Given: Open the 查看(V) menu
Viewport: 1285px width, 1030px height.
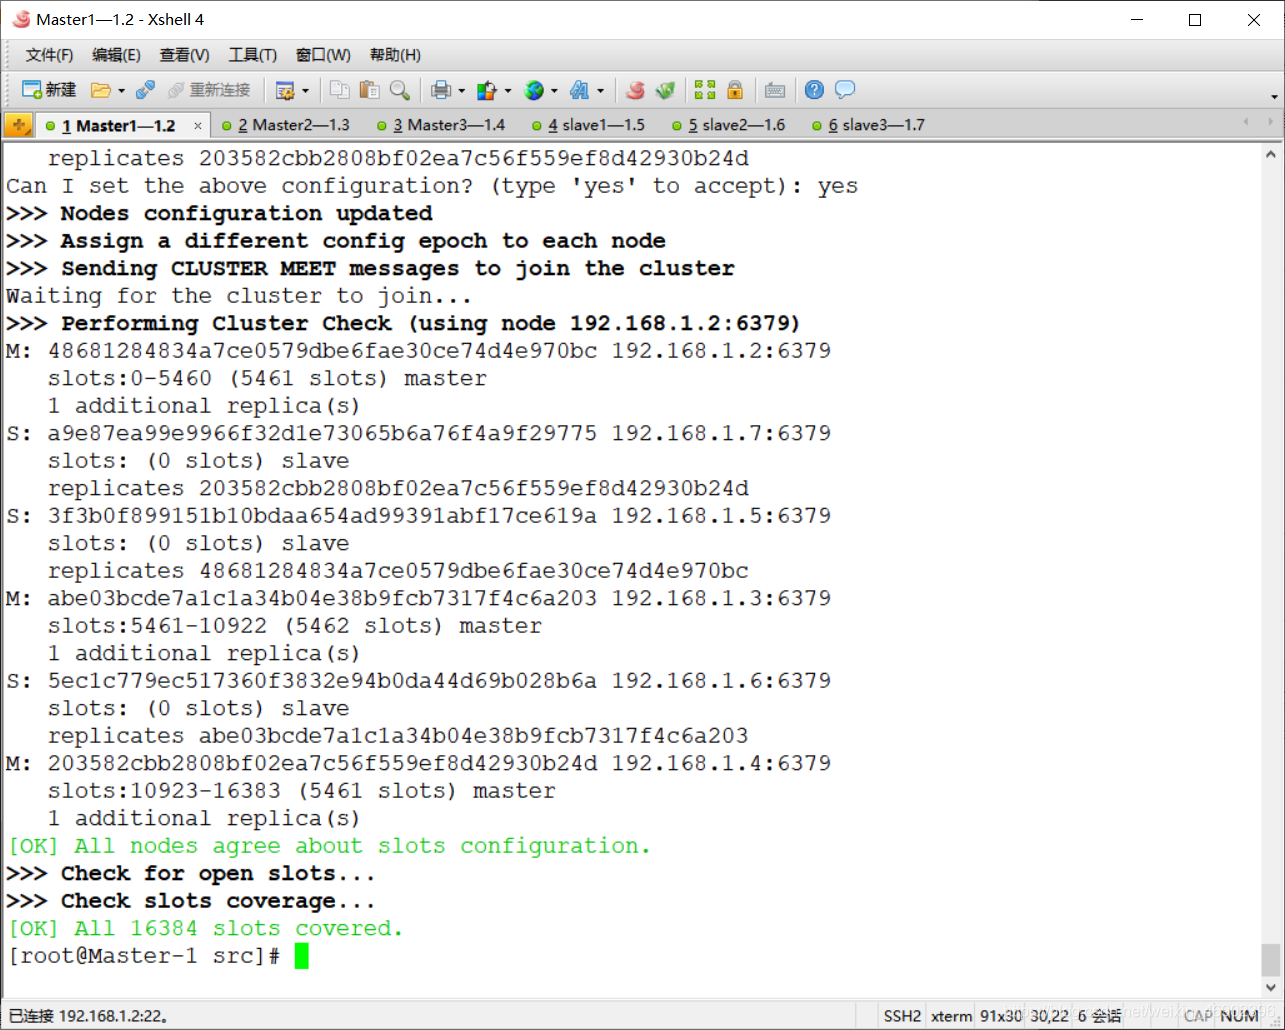Looking at the screenshot, I should point(184,55).
